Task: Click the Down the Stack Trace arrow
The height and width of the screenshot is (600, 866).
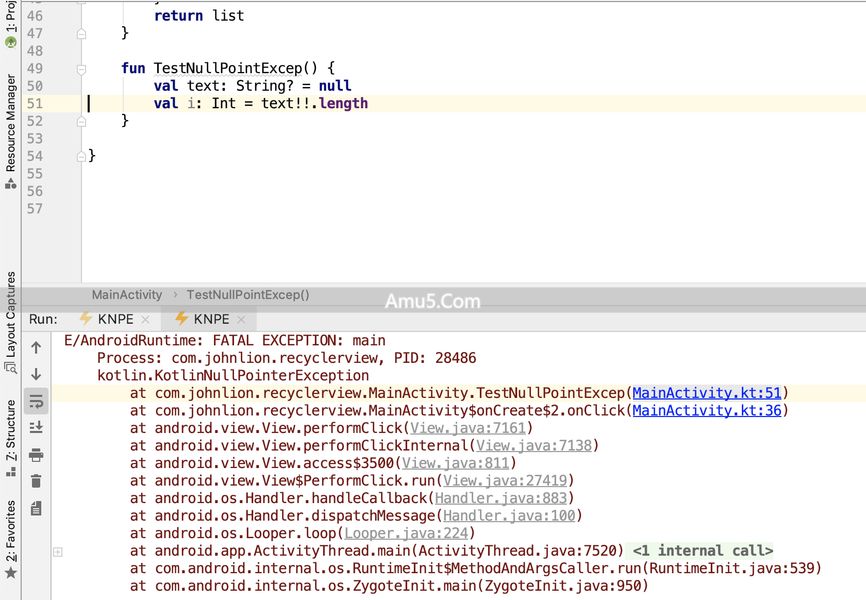Action: pyautogui.click(x=36, y=374)
